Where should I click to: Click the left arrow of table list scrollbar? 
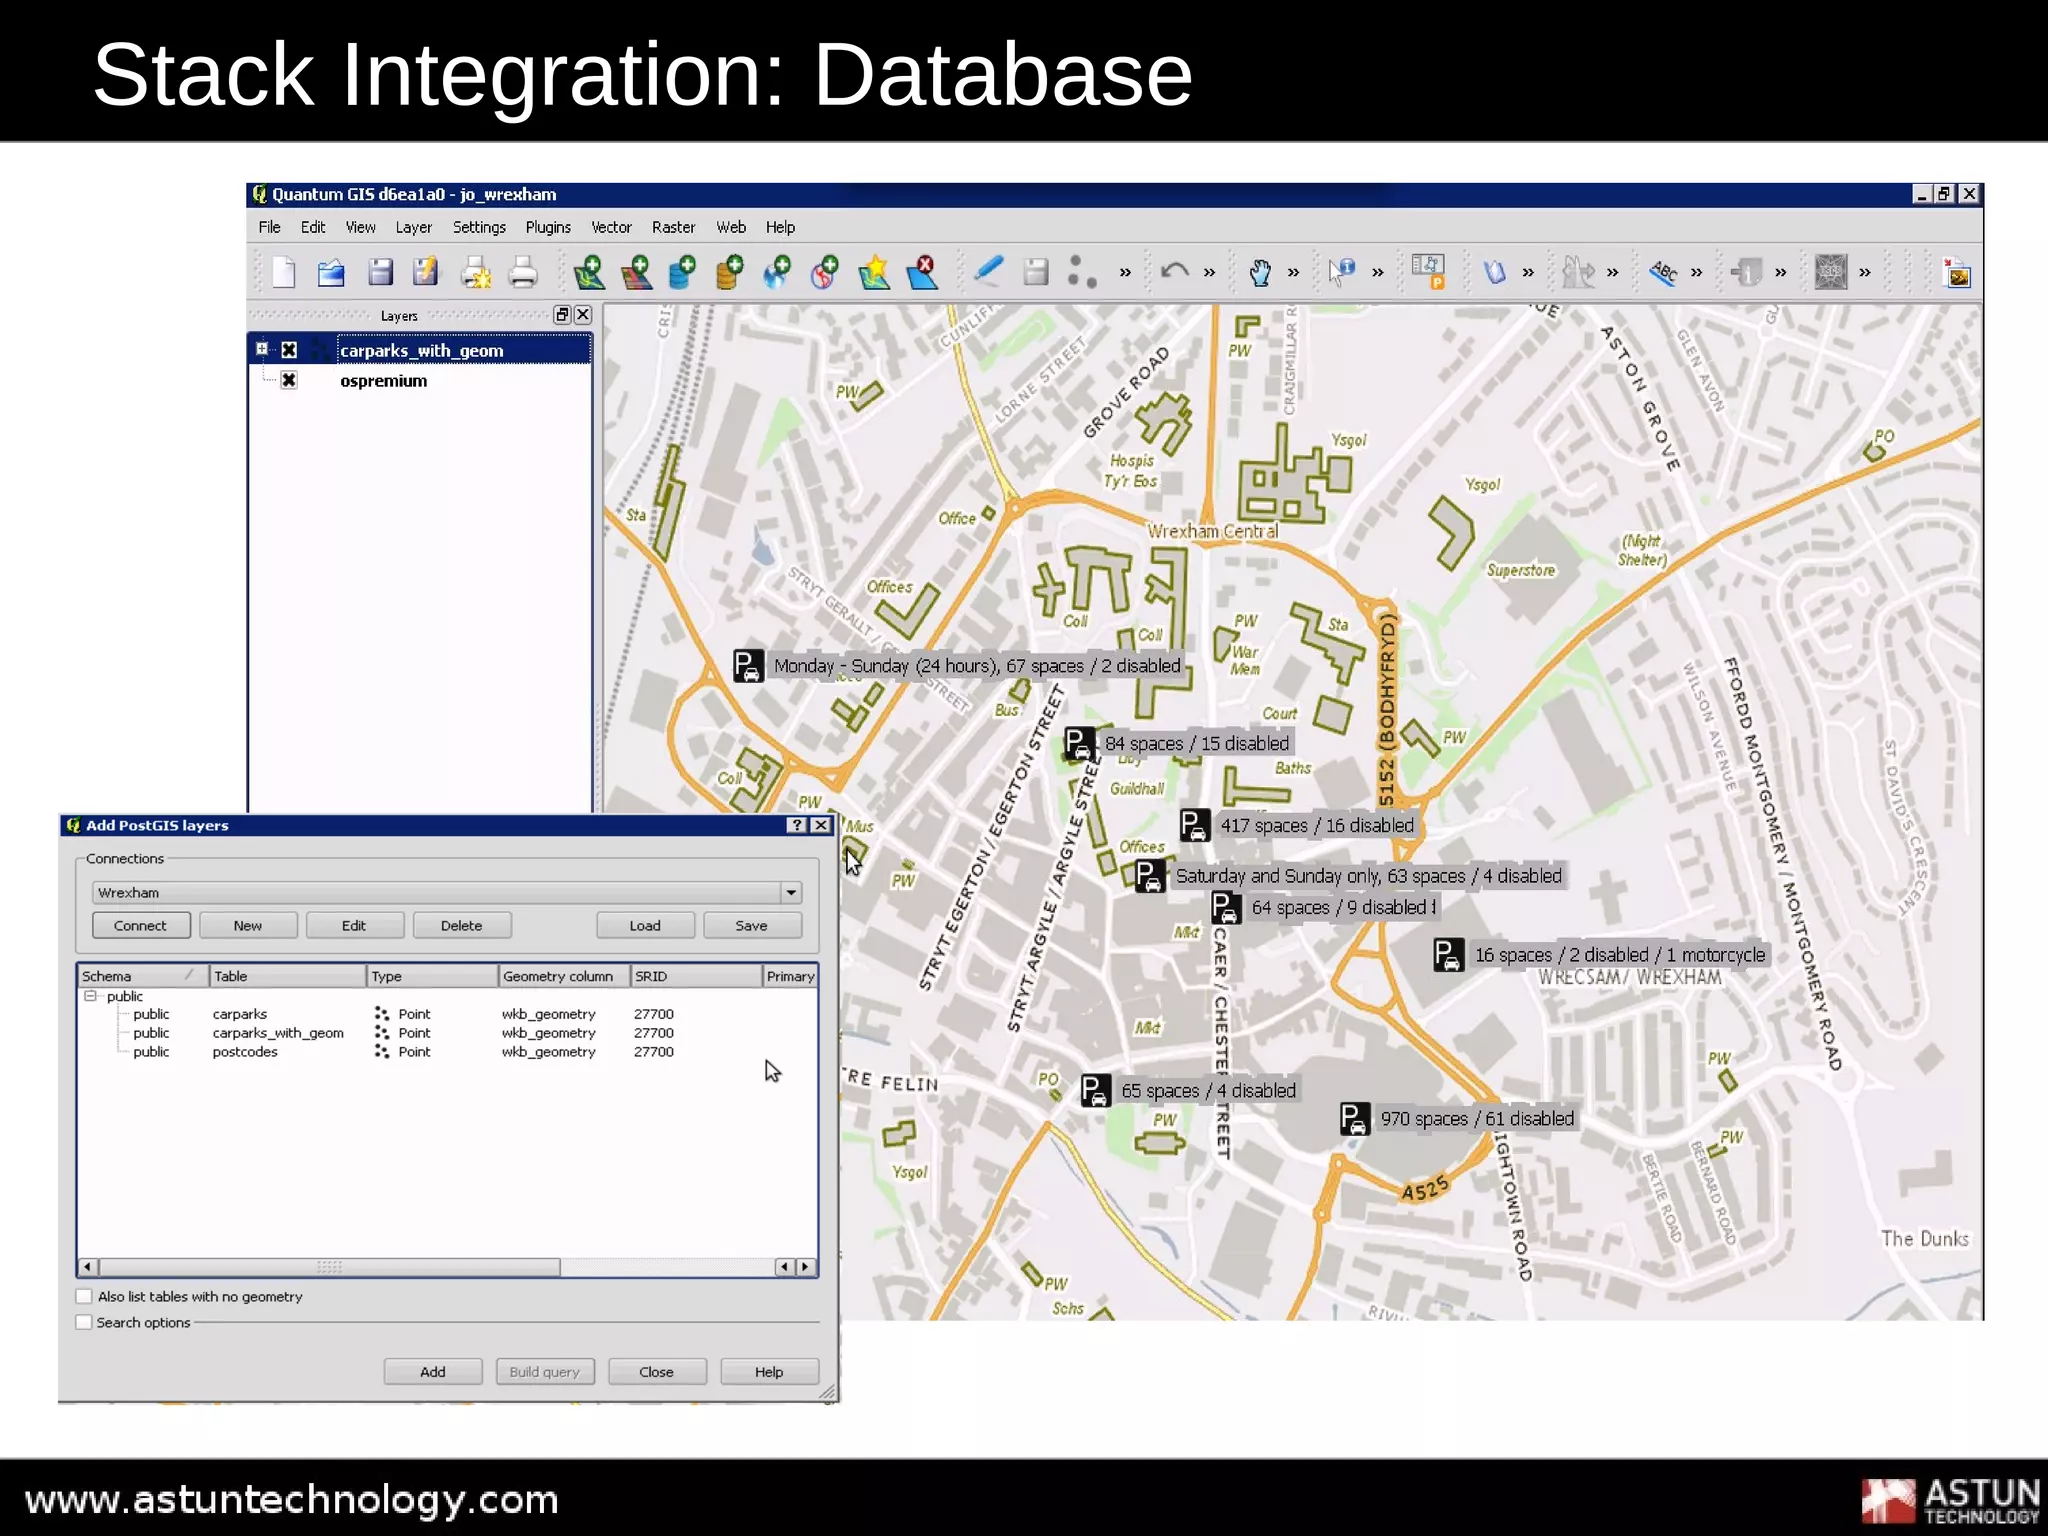pyautogui.click(x=88, y=1267)
